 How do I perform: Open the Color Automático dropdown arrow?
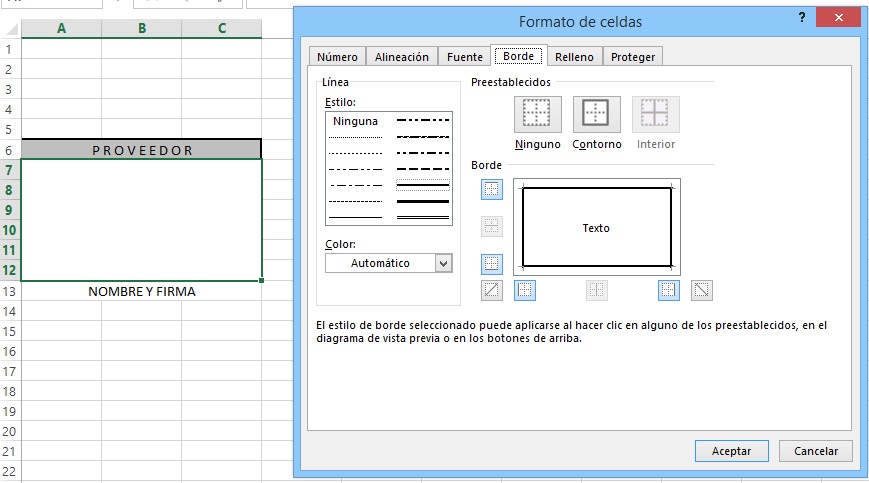(x=444, y=263)
